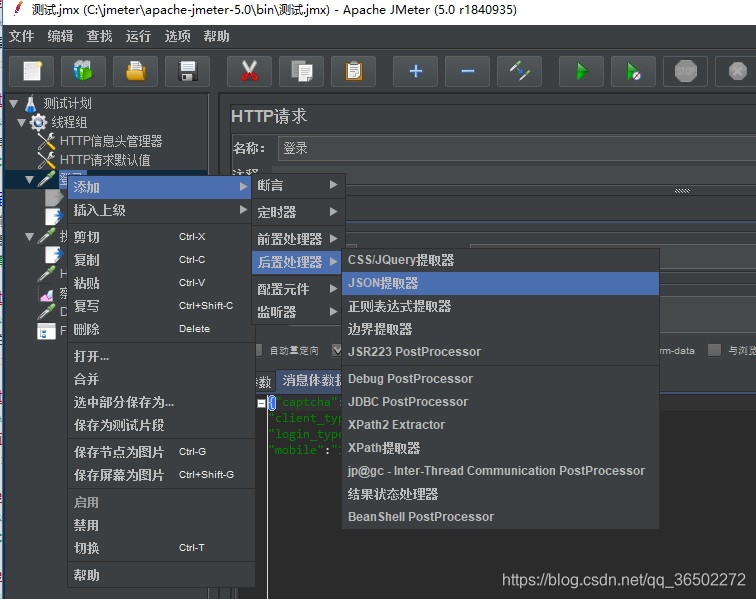Select CSS/JQuery提取器 post-processor
This screenshot has height=599, width=756.
coord(500,260)
